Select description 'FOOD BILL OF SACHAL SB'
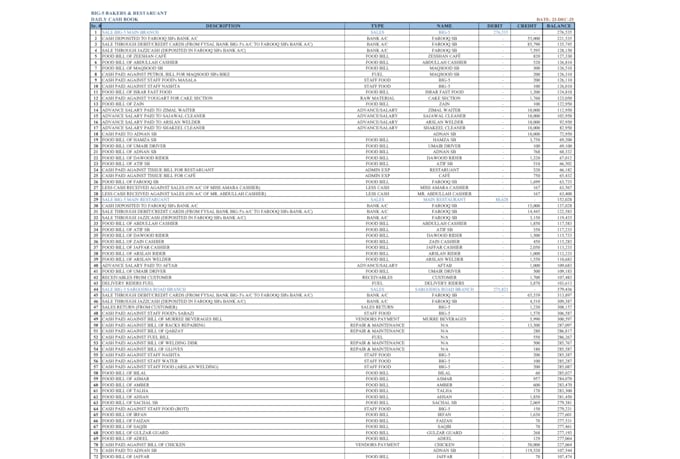The width and height of the screenshot is (680, 459). 130,403
